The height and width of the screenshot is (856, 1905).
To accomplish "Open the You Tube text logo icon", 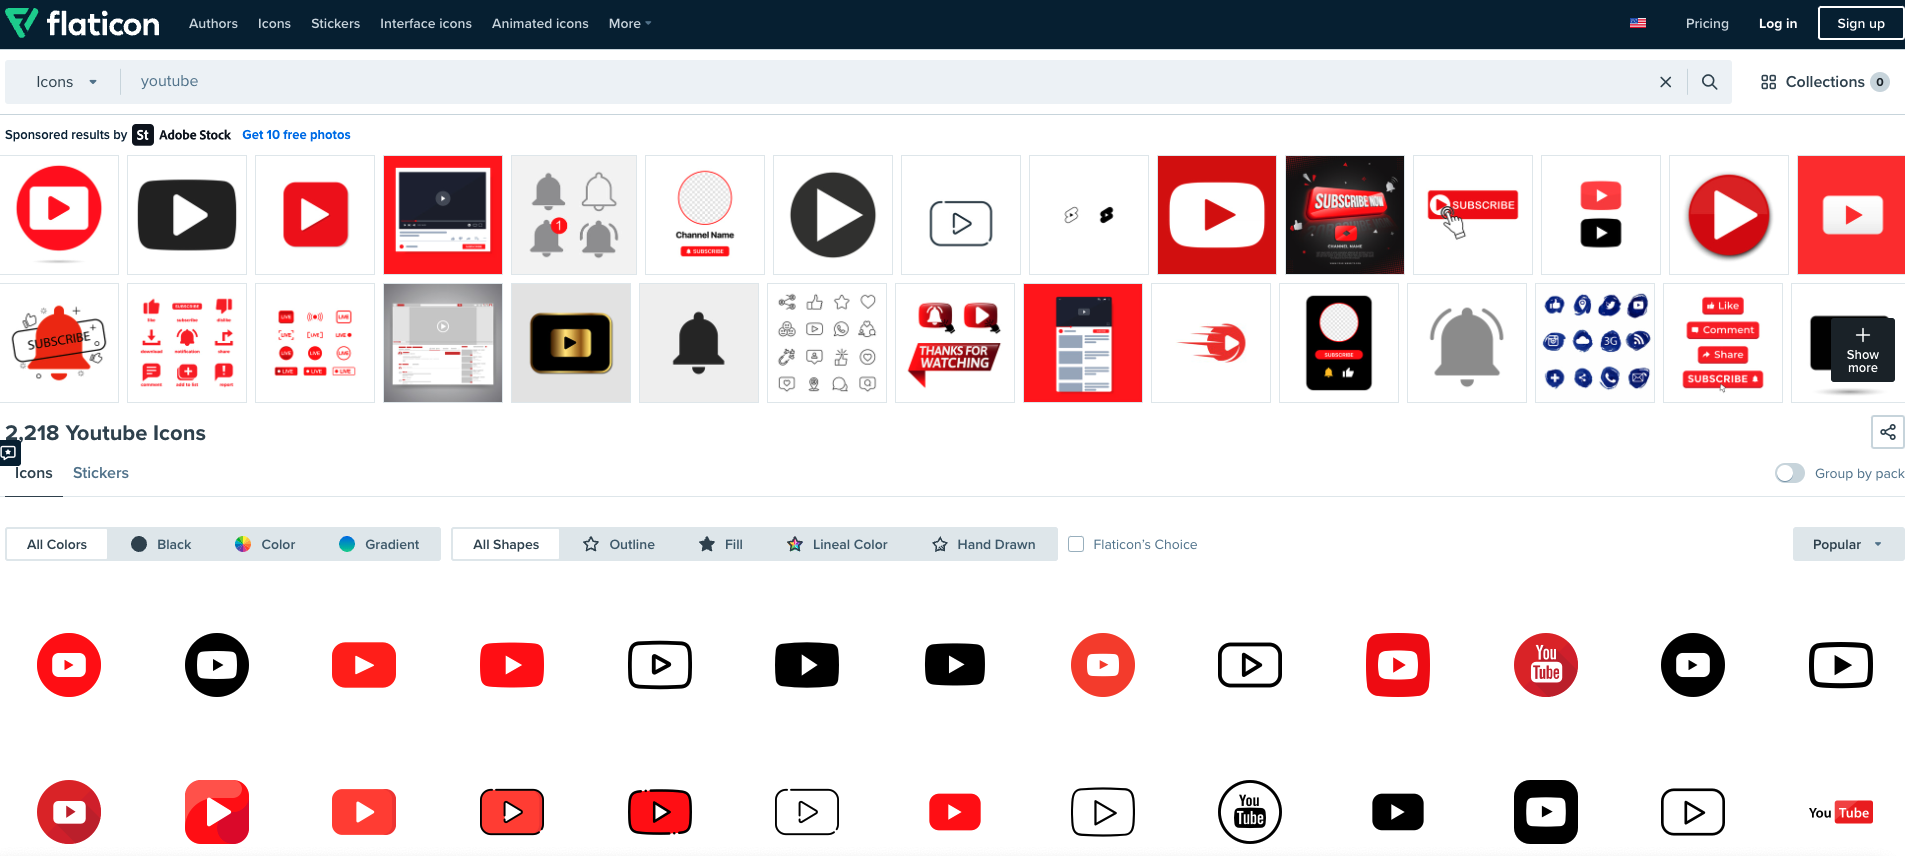I will (1840, 812).
